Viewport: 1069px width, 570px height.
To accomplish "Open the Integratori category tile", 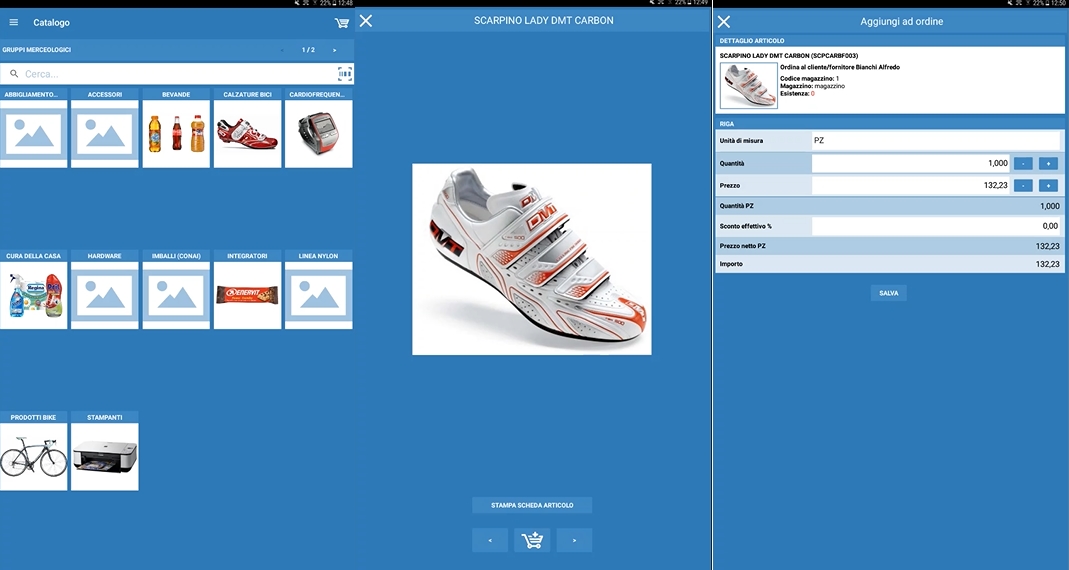I will pyautogui.click(x=247, y=290).
